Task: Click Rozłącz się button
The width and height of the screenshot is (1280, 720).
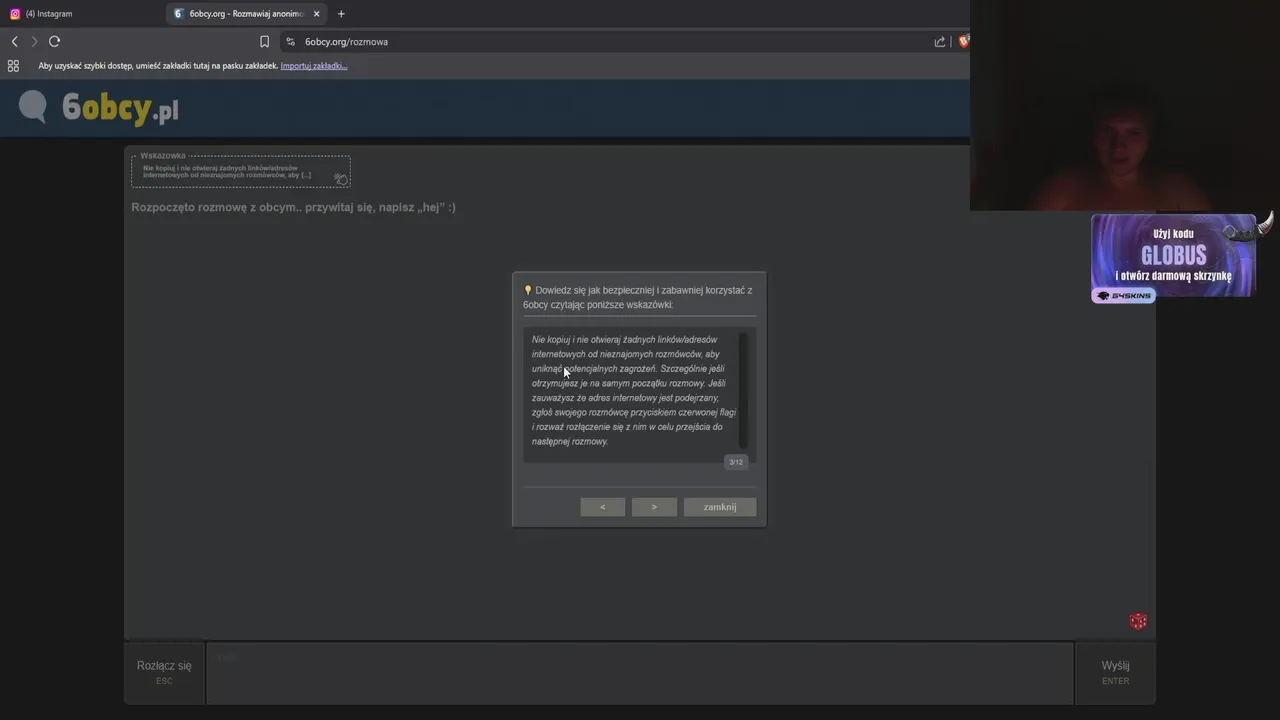Action: pyautogui.click(x=164, y=672)
